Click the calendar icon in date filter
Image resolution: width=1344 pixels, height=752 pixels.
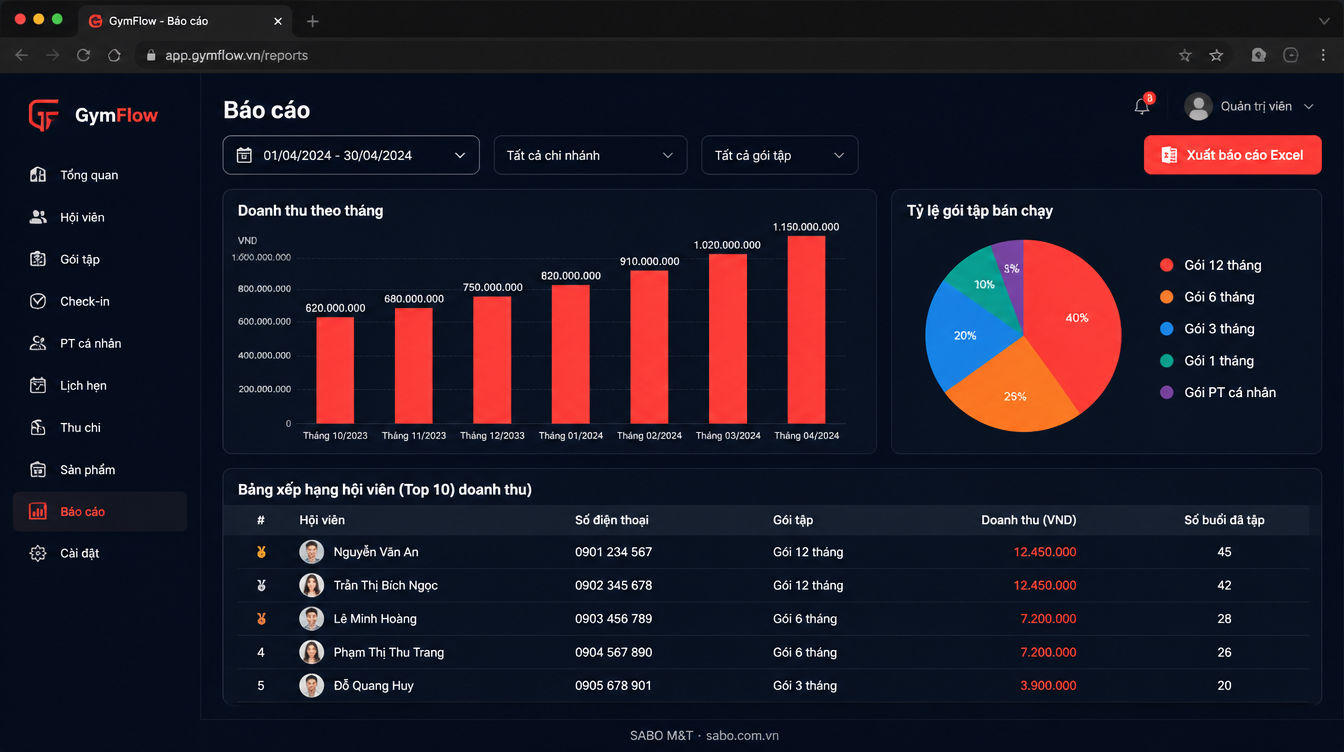coord(244,155)
